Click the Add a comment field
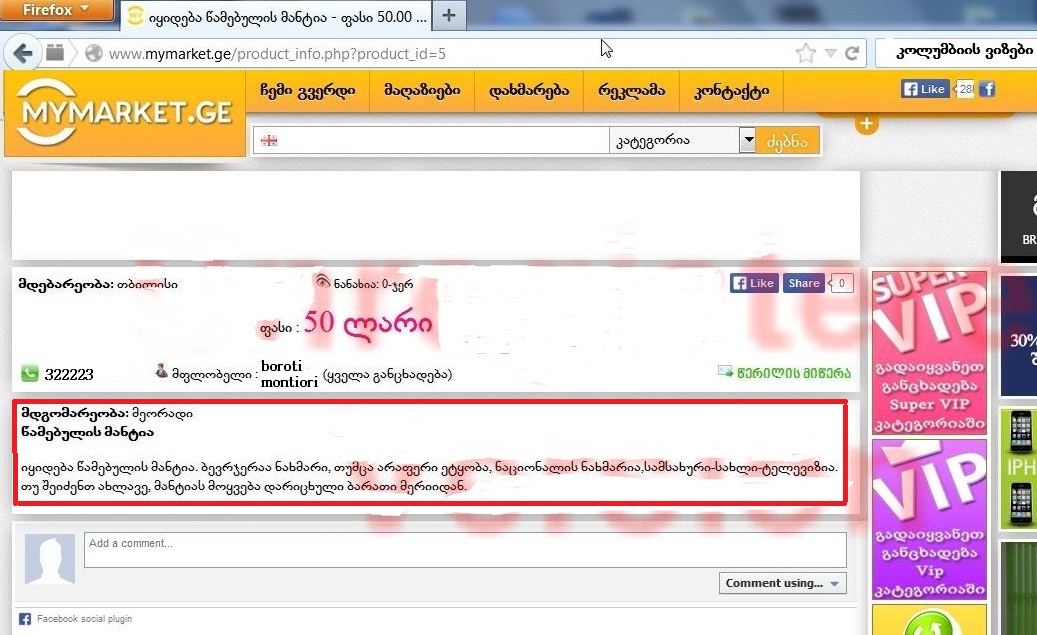The image size is (1037, 635). (465, 550)
